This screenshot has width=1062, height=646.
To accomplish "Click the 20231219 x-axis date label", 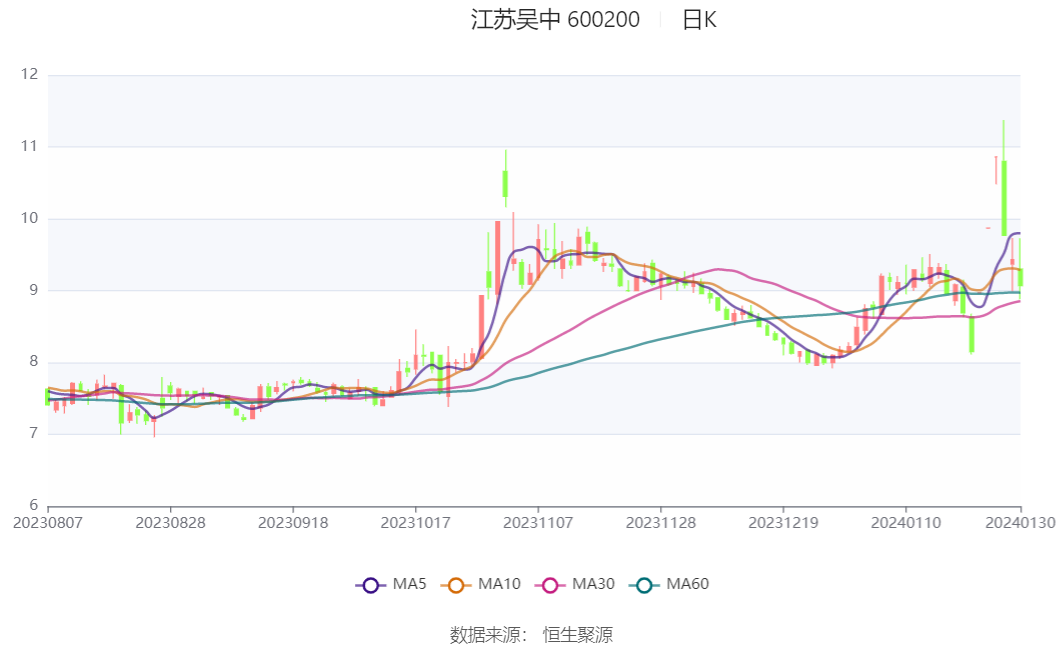I will (x=783, y=523).
